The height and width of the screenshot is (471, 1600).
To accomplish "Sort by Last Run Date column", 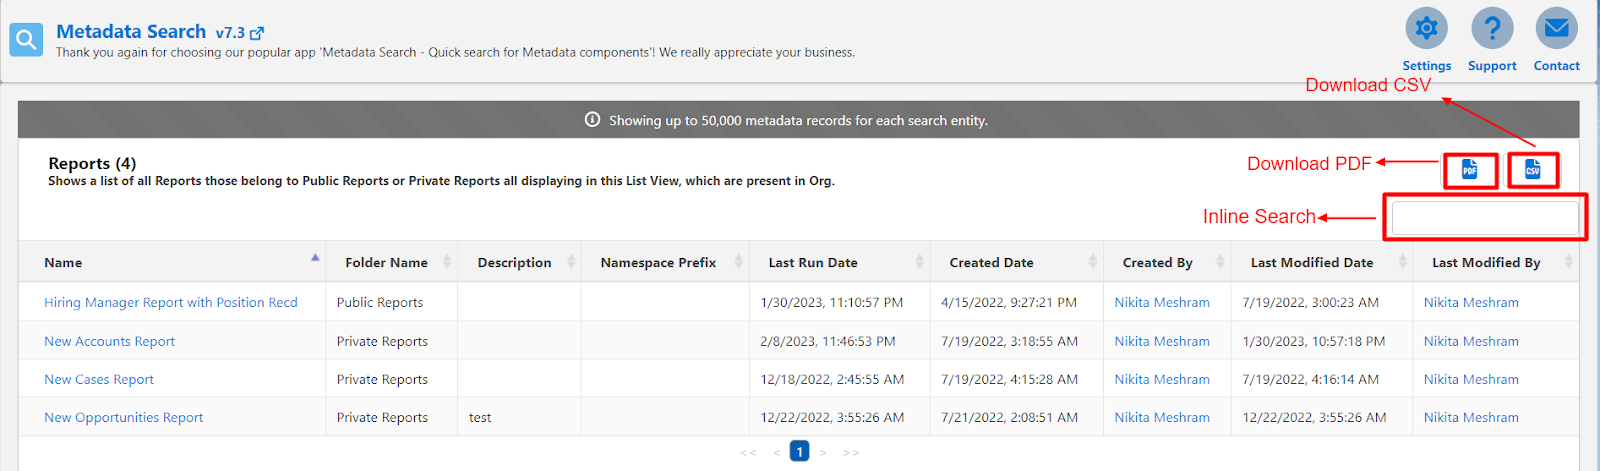I will 813,262.
